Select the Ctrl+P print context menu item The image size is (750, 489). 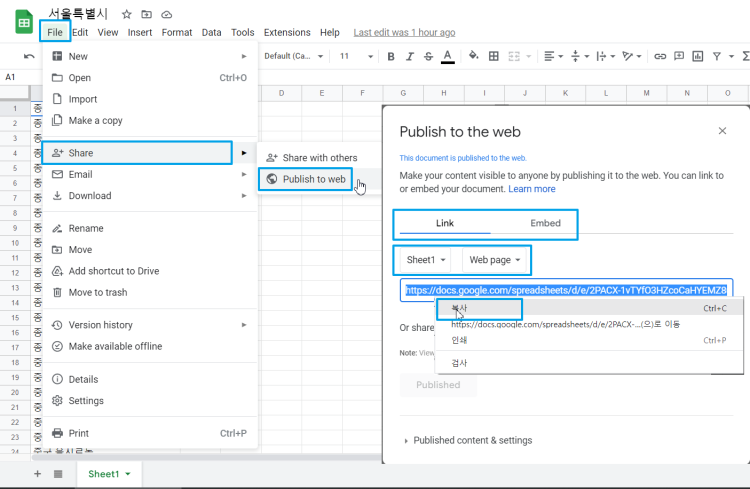coord(589,340)
